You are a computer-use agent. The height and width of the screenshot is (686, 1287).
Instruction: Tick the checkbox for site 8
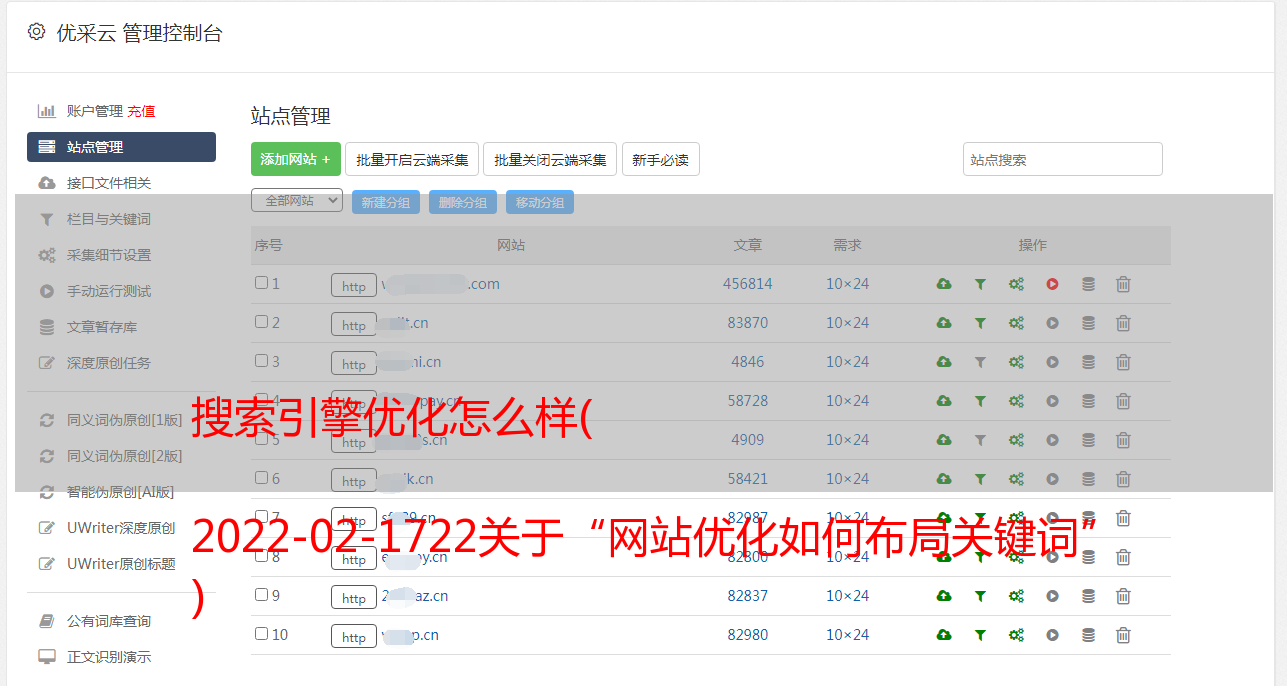click(x=261, y=556)
